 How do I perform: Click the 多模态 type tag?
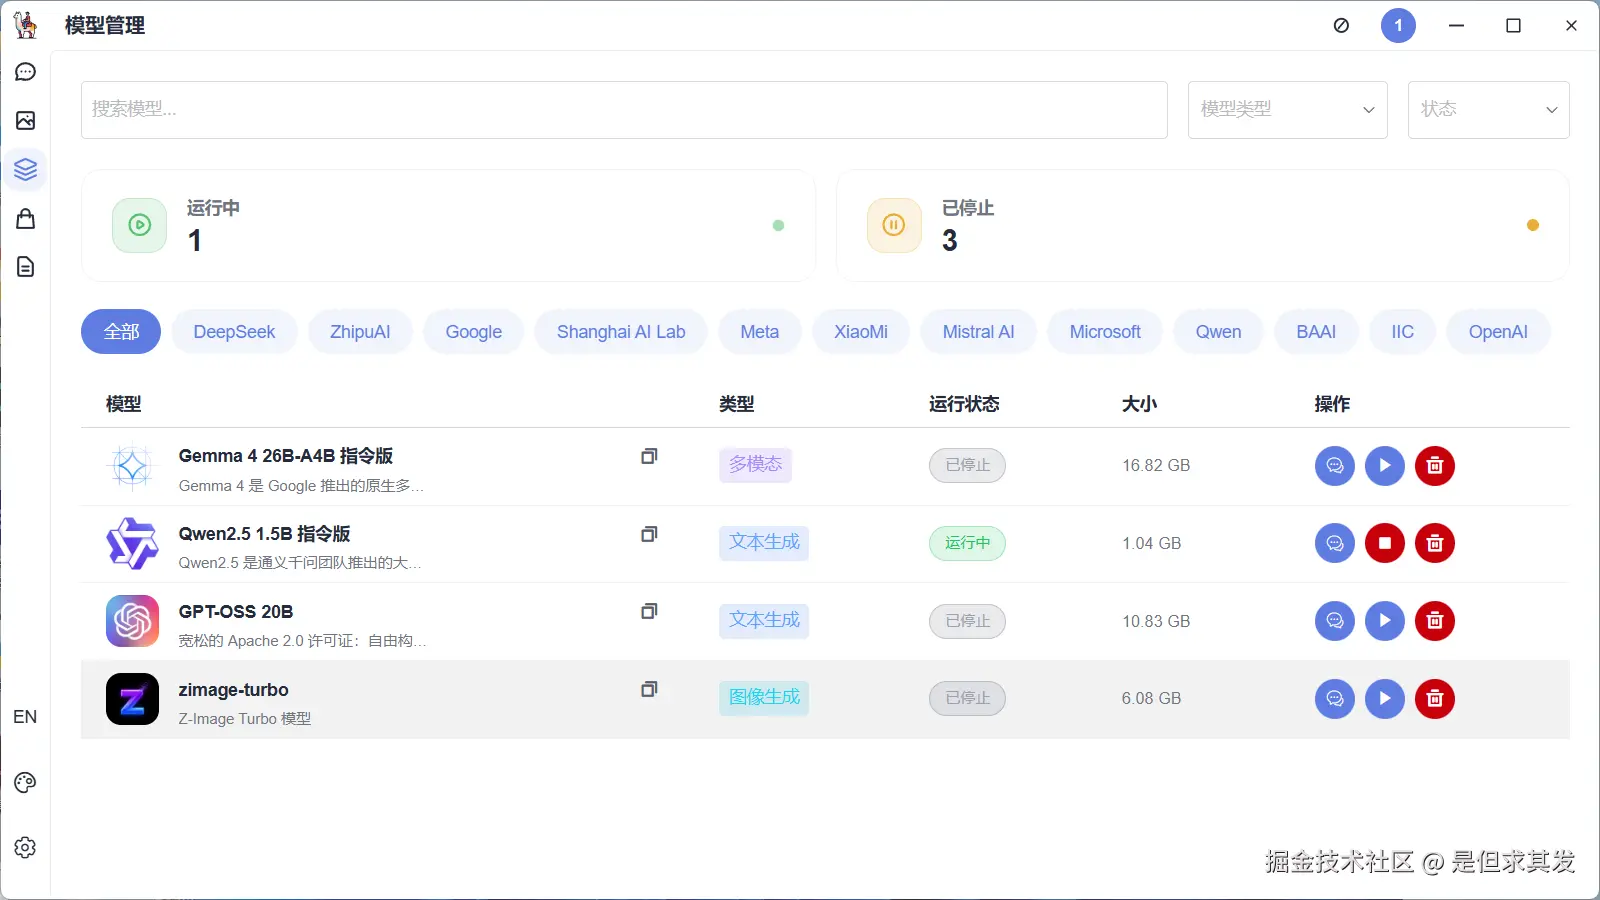tap(755, 465)
